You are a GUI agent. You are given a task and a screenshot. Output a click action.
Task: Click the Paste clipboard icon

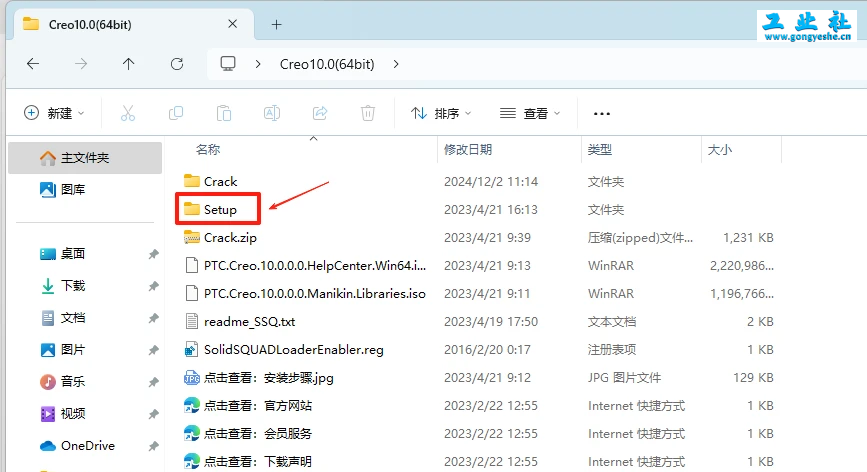click(x=224, y=113)
